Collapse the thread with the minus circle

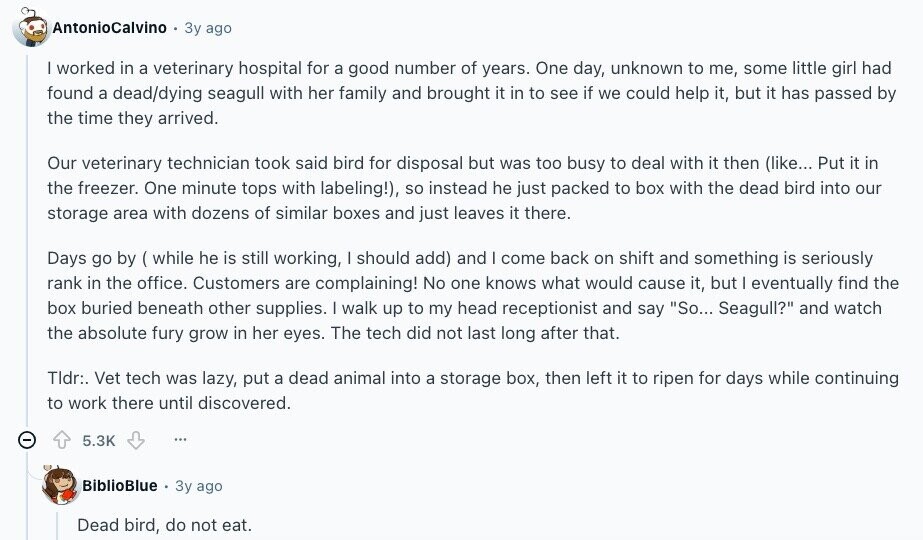(28, 440)
